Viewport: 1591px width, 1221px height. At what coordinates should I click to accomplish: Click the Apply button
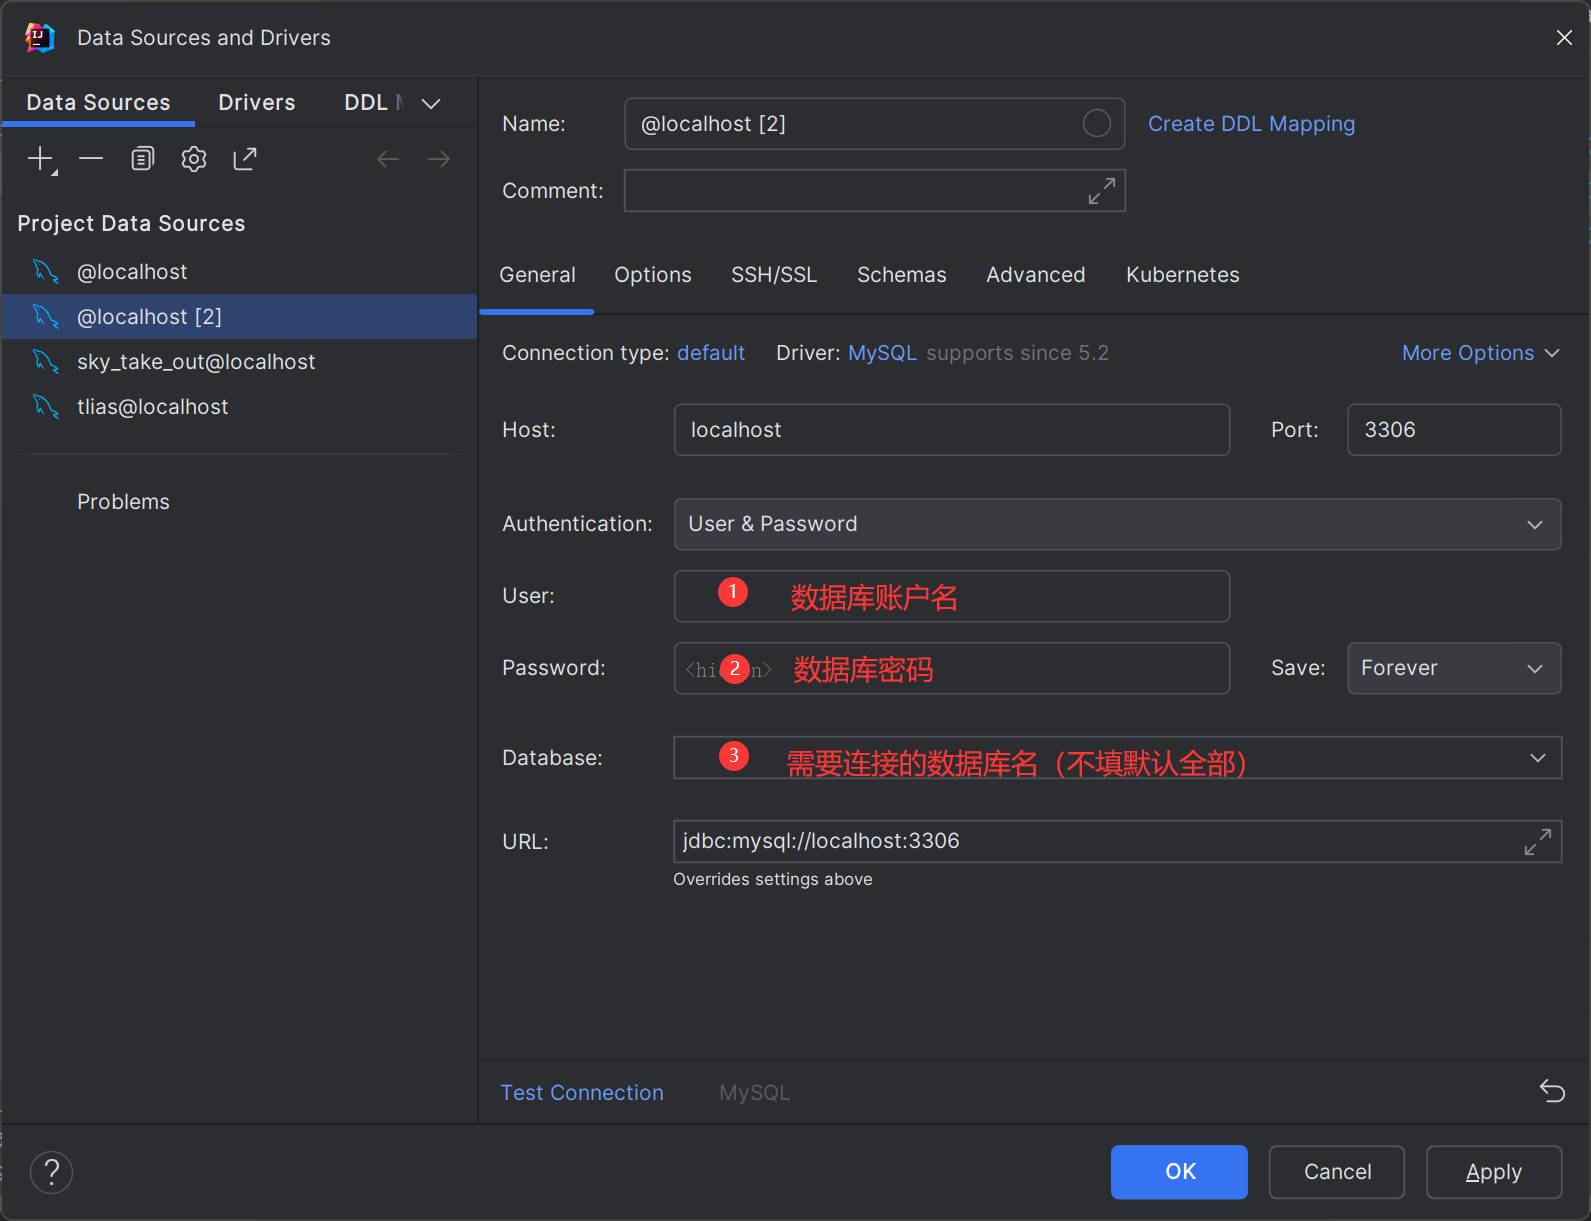(1494, 1172)
